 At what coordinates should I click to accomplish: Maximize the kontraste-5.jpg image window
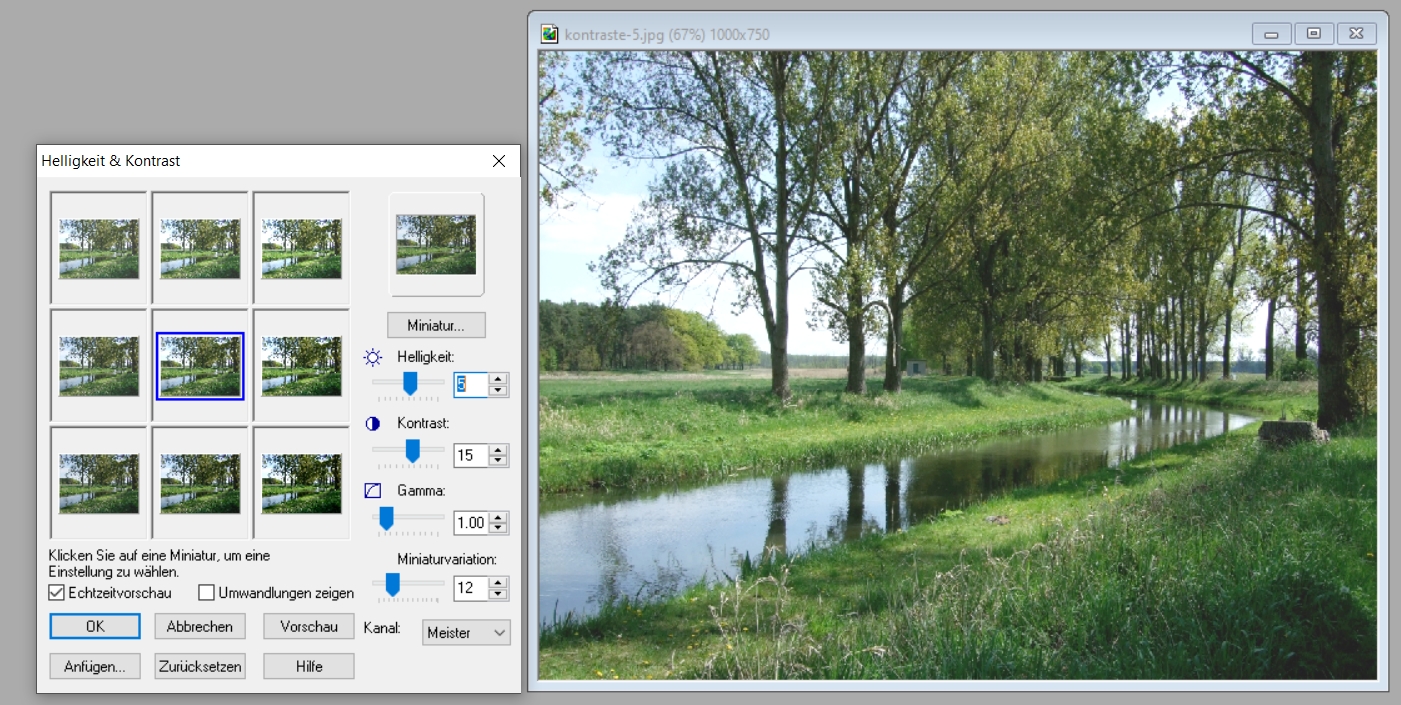[x=1314, y=34]
